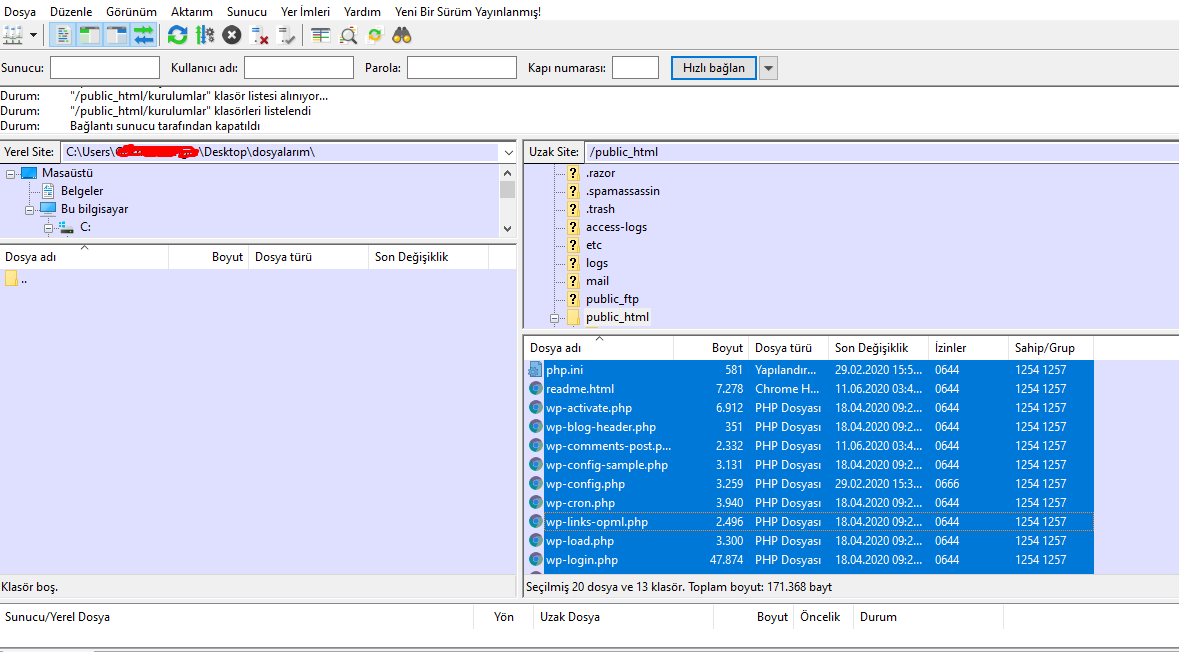Viewport: 1179px width, 652px height.
Task: Select the readme.html file icon
Action: (x=535, y=388)
